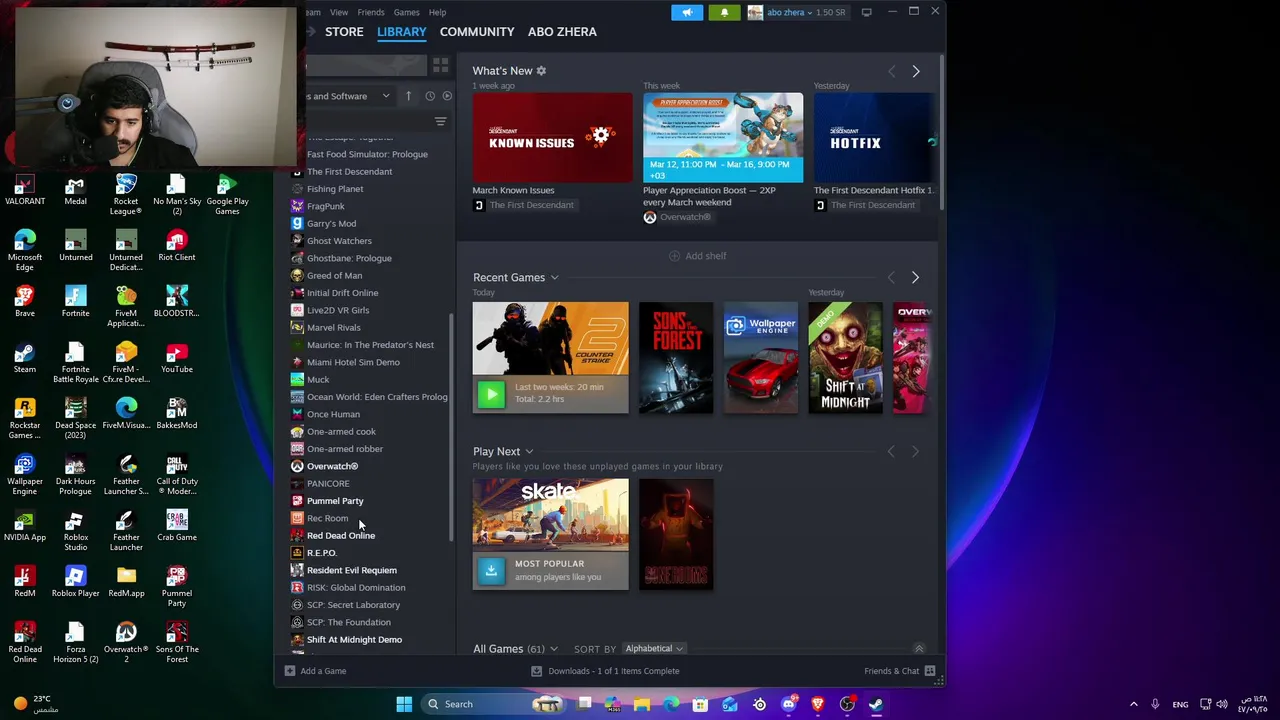Open the Riot Client desktop shortcut
The width and height of the screenshot is (1280, 720).
pos(177,246)
